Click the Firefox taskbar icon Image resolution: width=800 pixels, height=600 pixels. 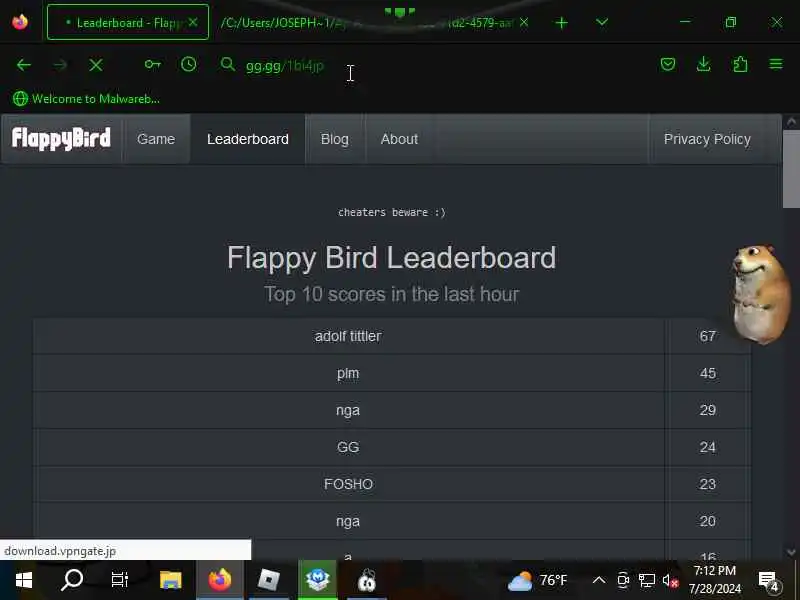coord(220,580)
